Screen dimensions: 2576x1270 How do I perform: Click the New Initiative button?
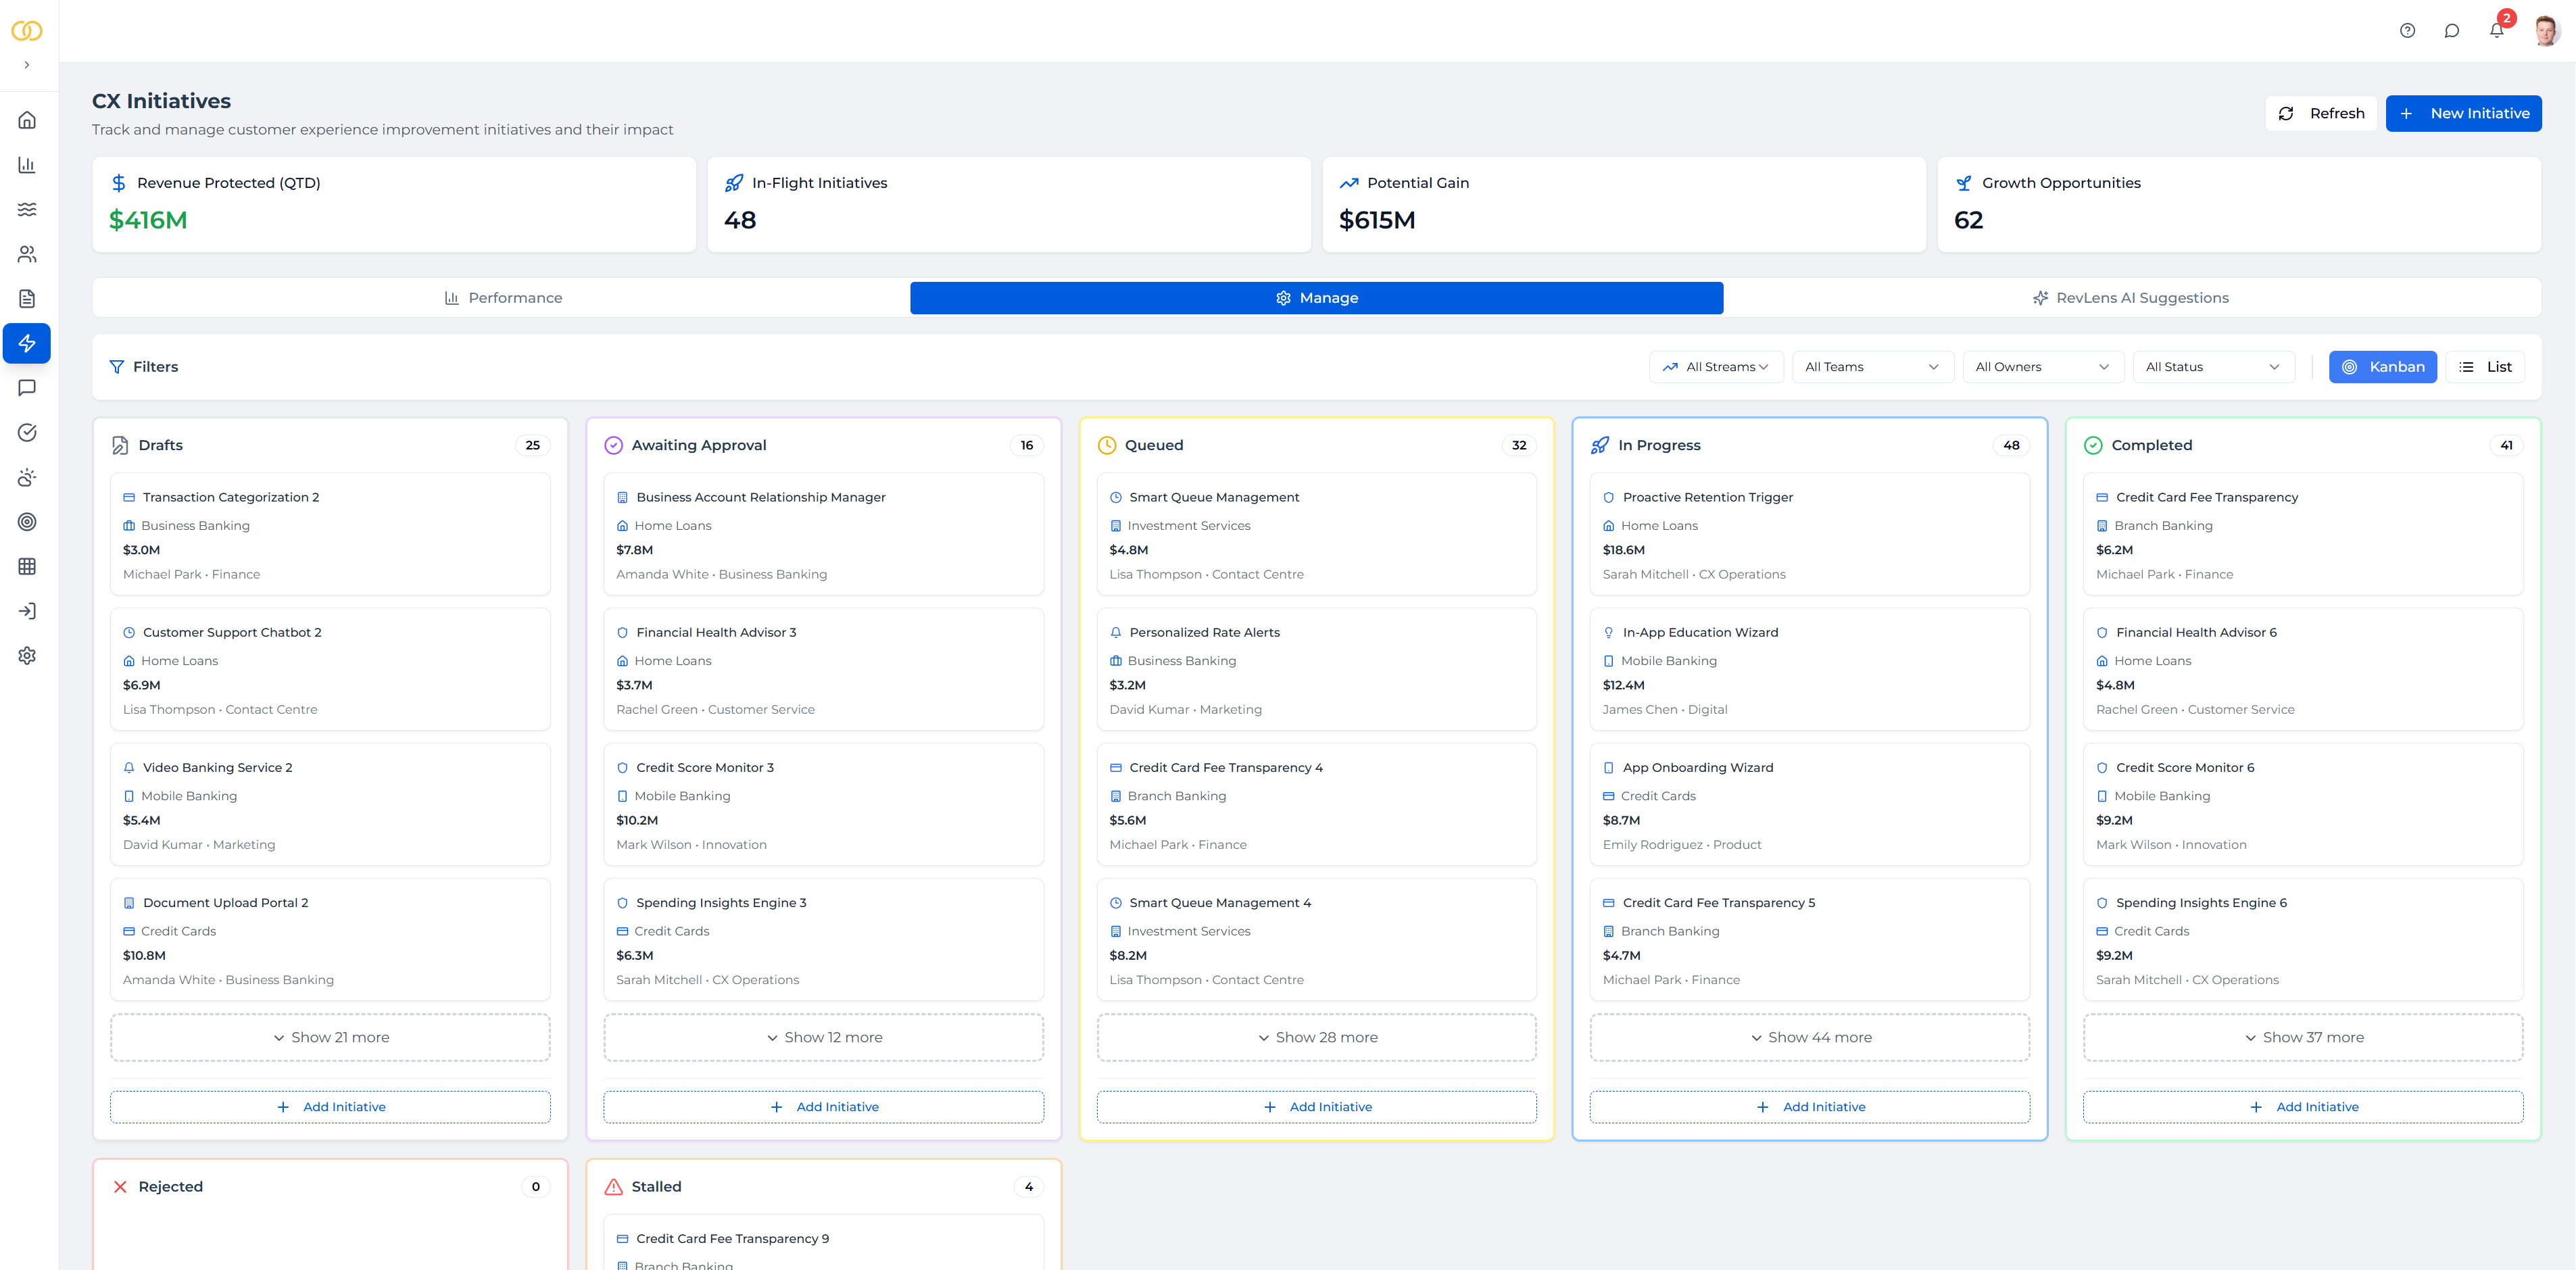pyautogui.click(x=2463, y=114)
